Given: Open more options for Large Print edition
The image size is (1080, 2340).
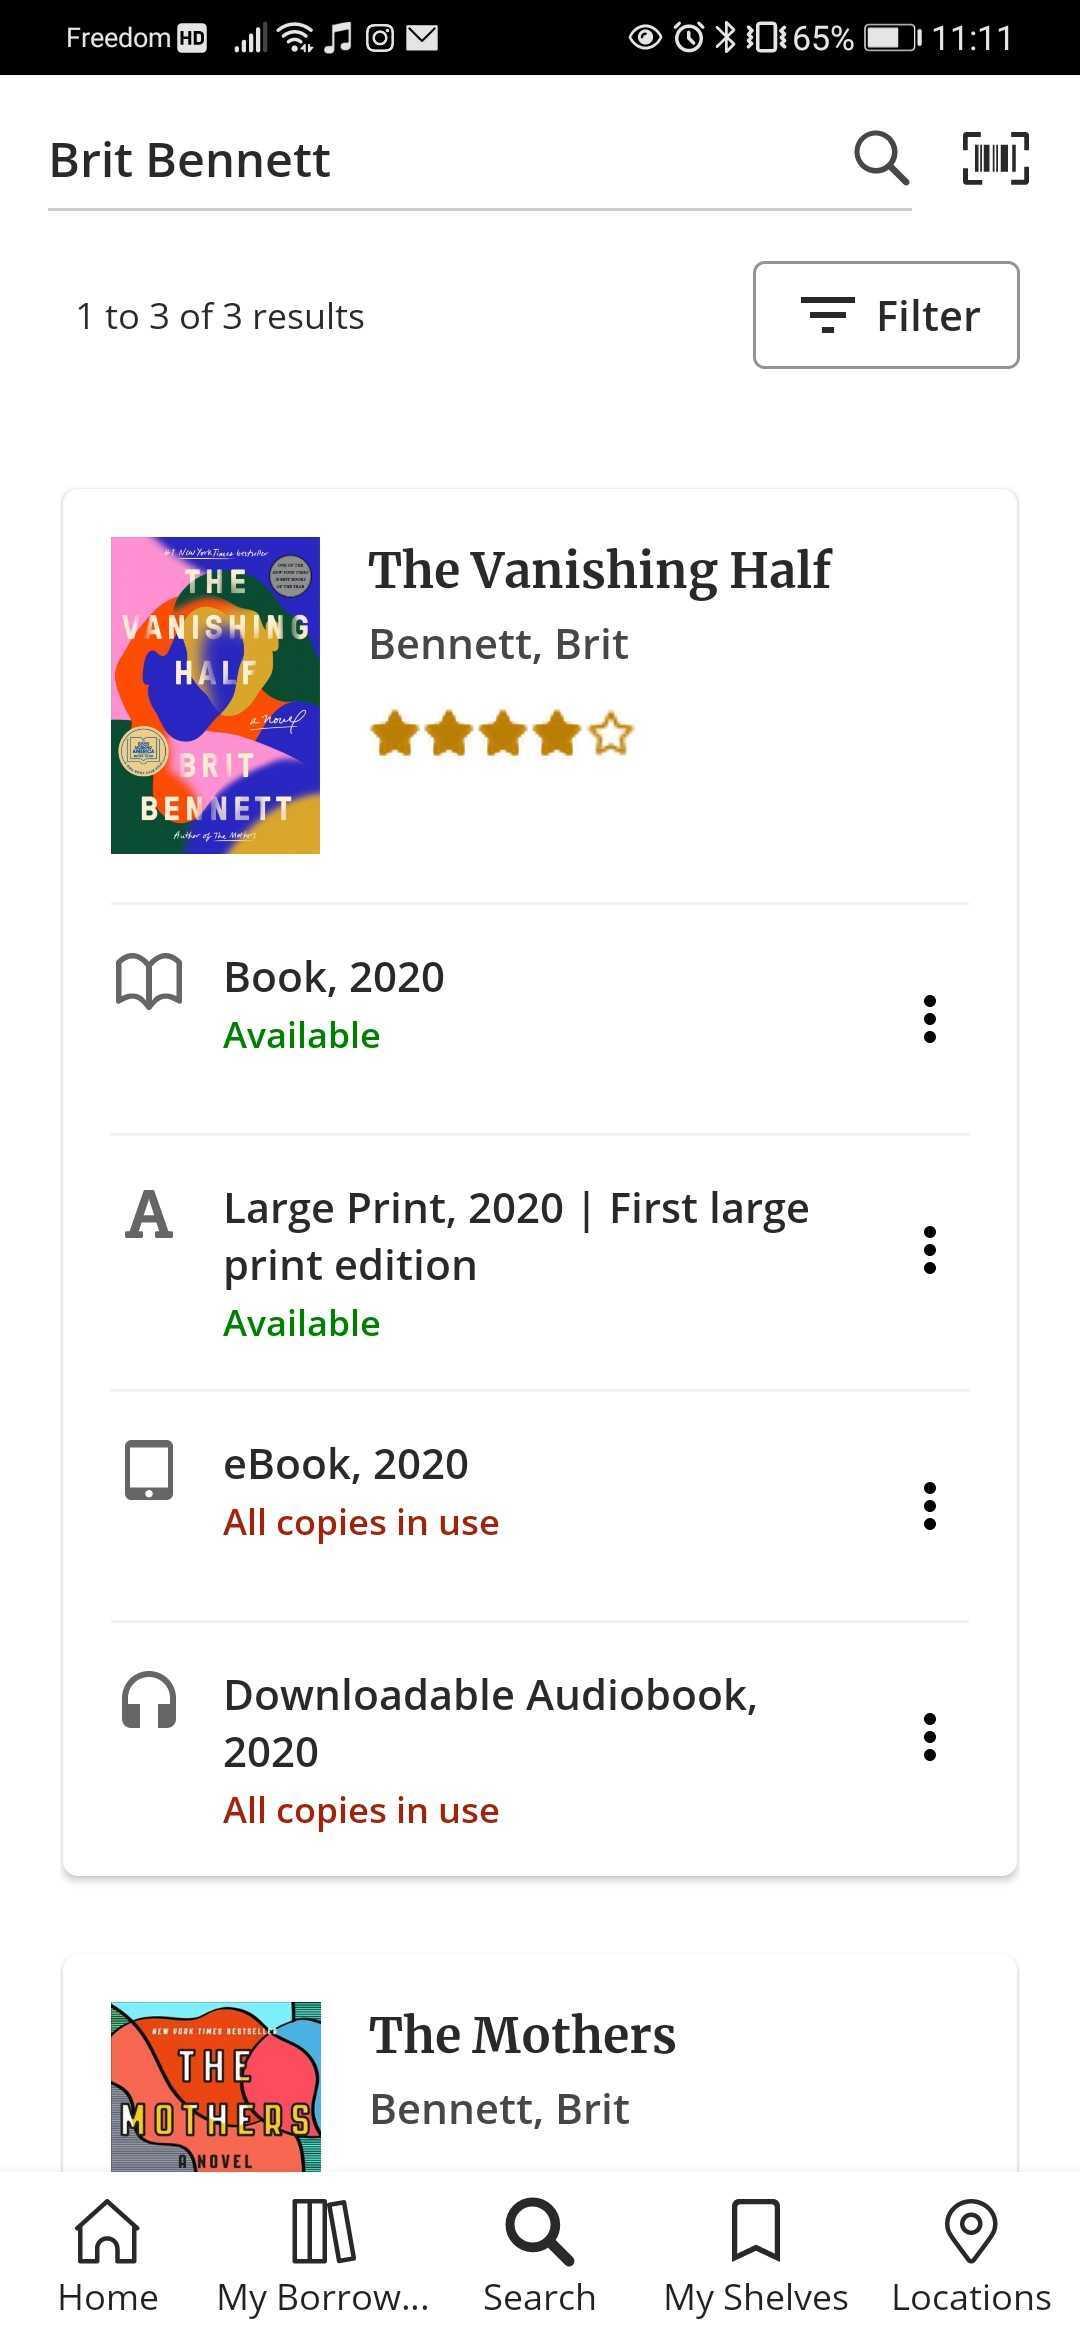Looking at the screenshot, I should pos(930,1250).
